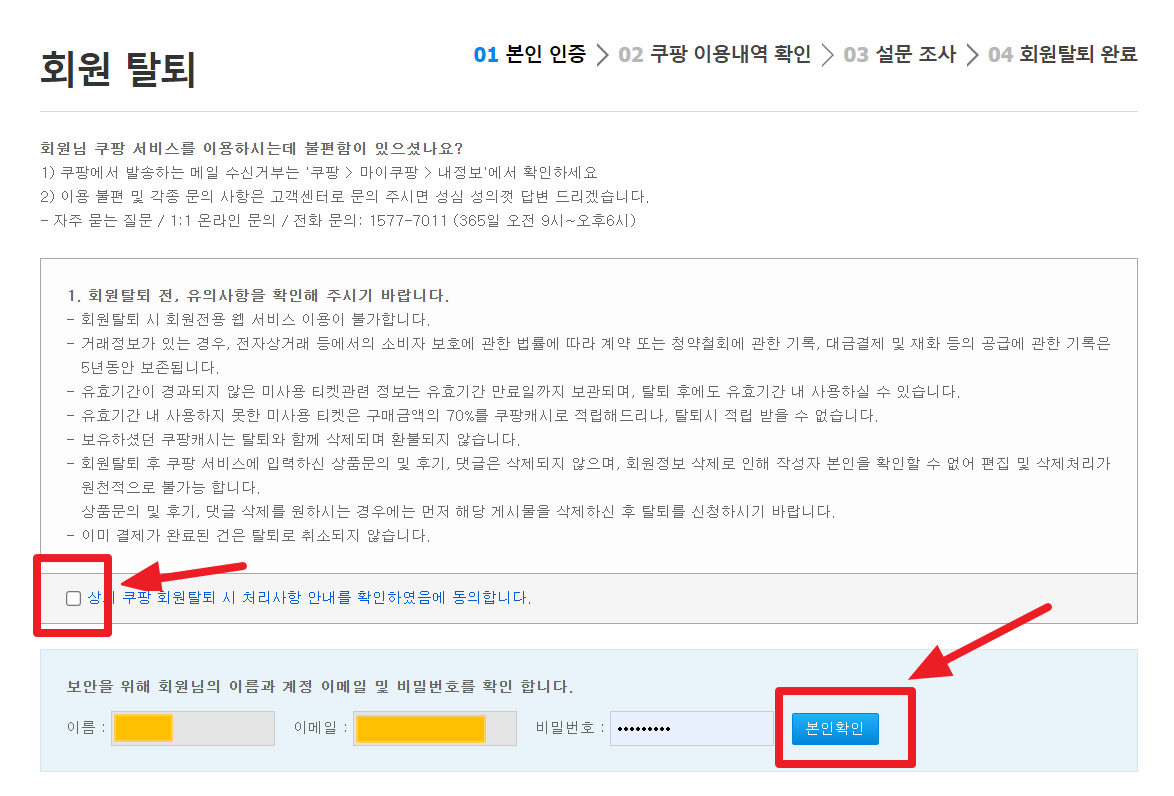Click the line 회원님 쿠팡 서비스를 이용하시는데
This screenshot has width=1174, height=796.
(x=252, y=148)
